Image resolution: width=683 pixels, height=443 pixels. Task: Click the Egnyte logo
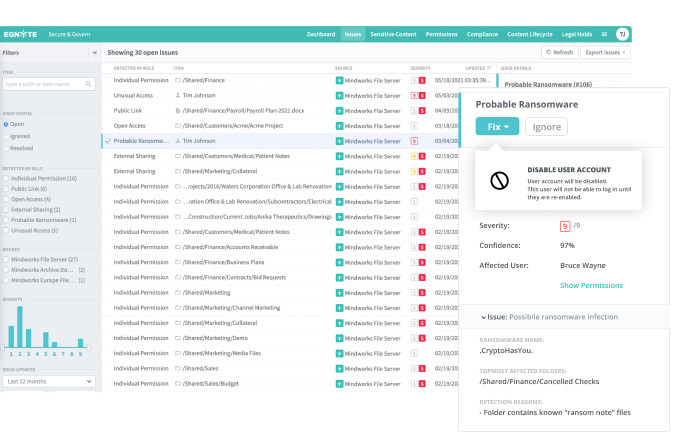20,33
